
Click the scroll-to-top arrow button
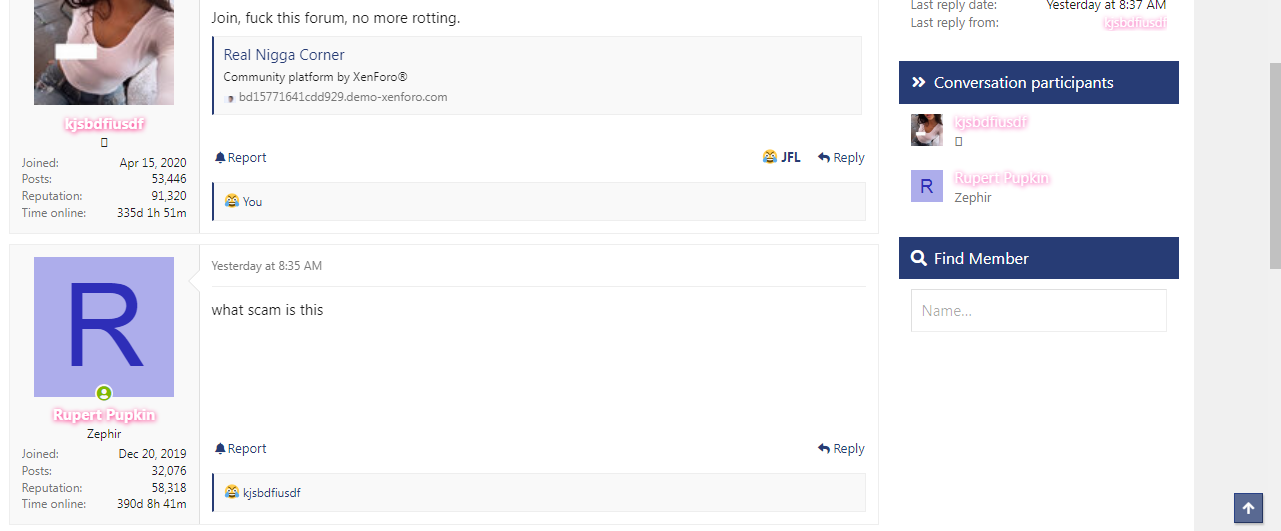pos(1248,508)
